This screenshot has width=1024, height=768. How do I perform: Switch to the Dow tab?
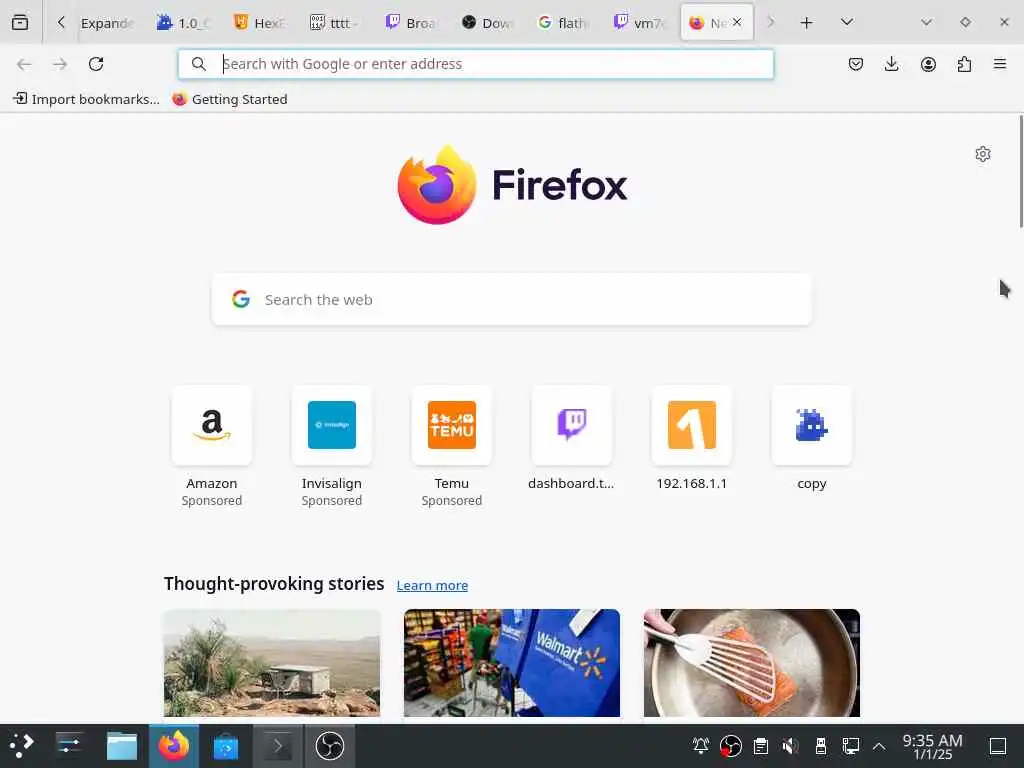(x=488, y=23)
